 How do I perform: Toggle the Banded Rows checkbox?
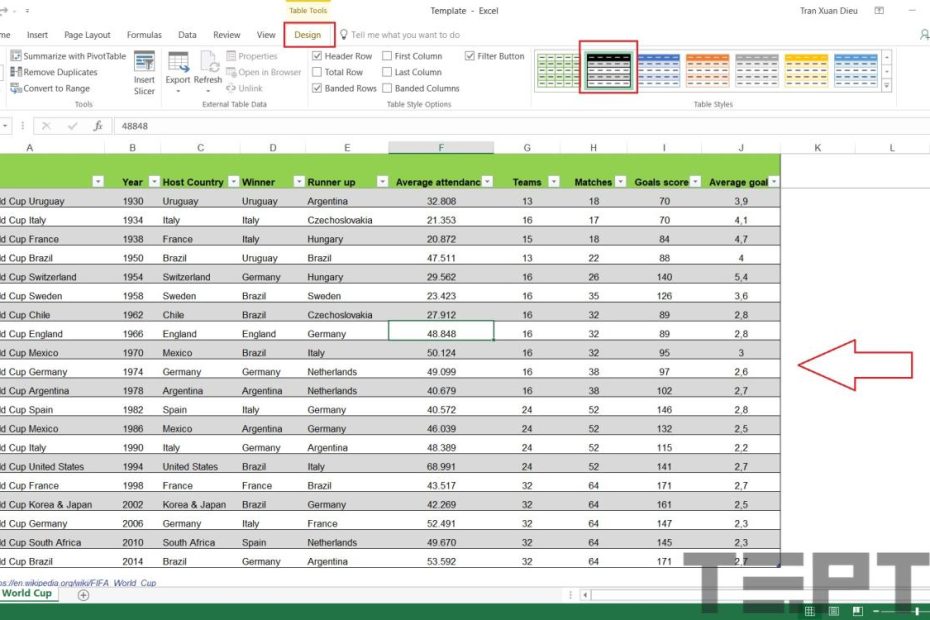click(x=317, y=88)
